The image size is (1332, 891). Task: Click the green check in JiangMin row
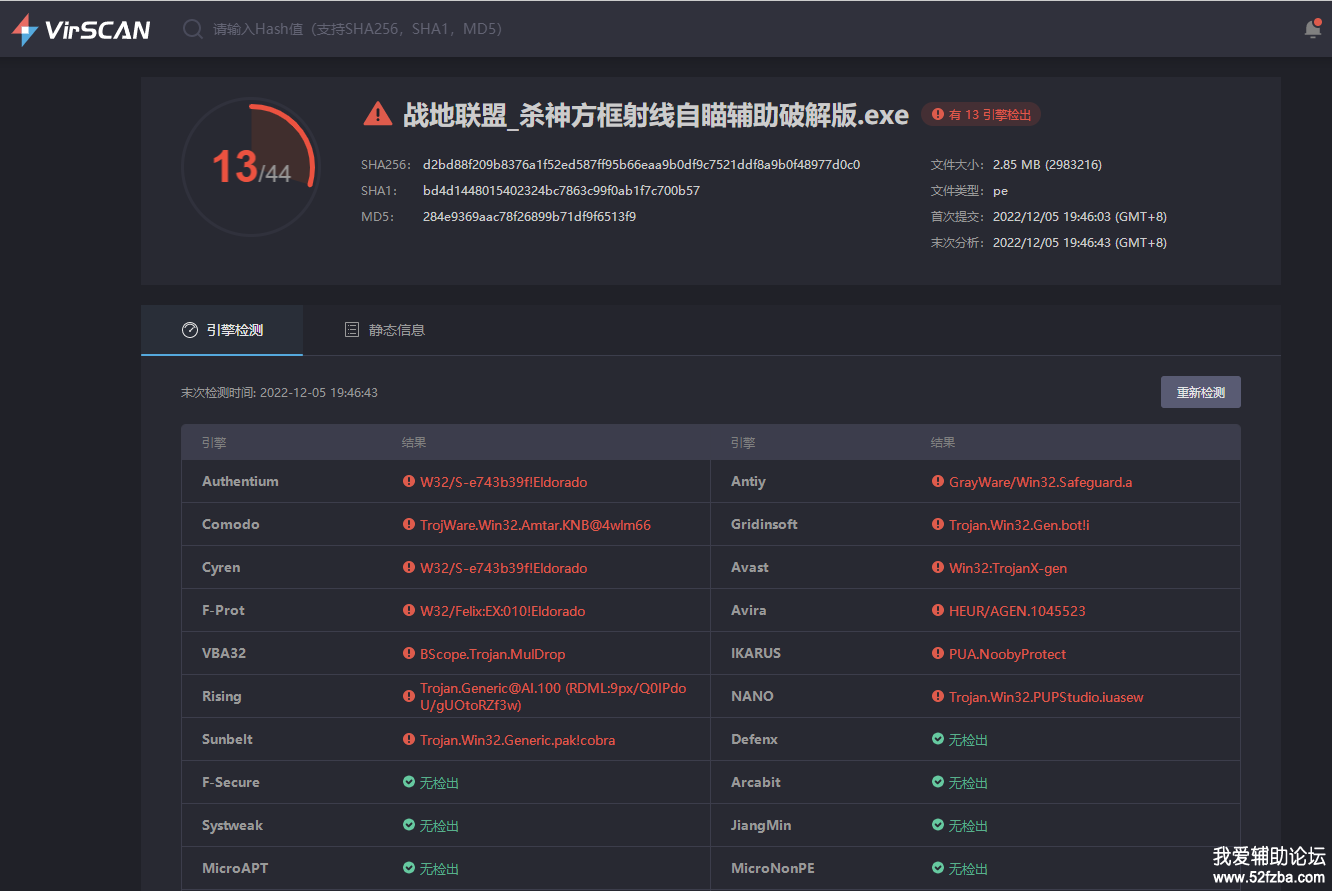click(938, 825)
